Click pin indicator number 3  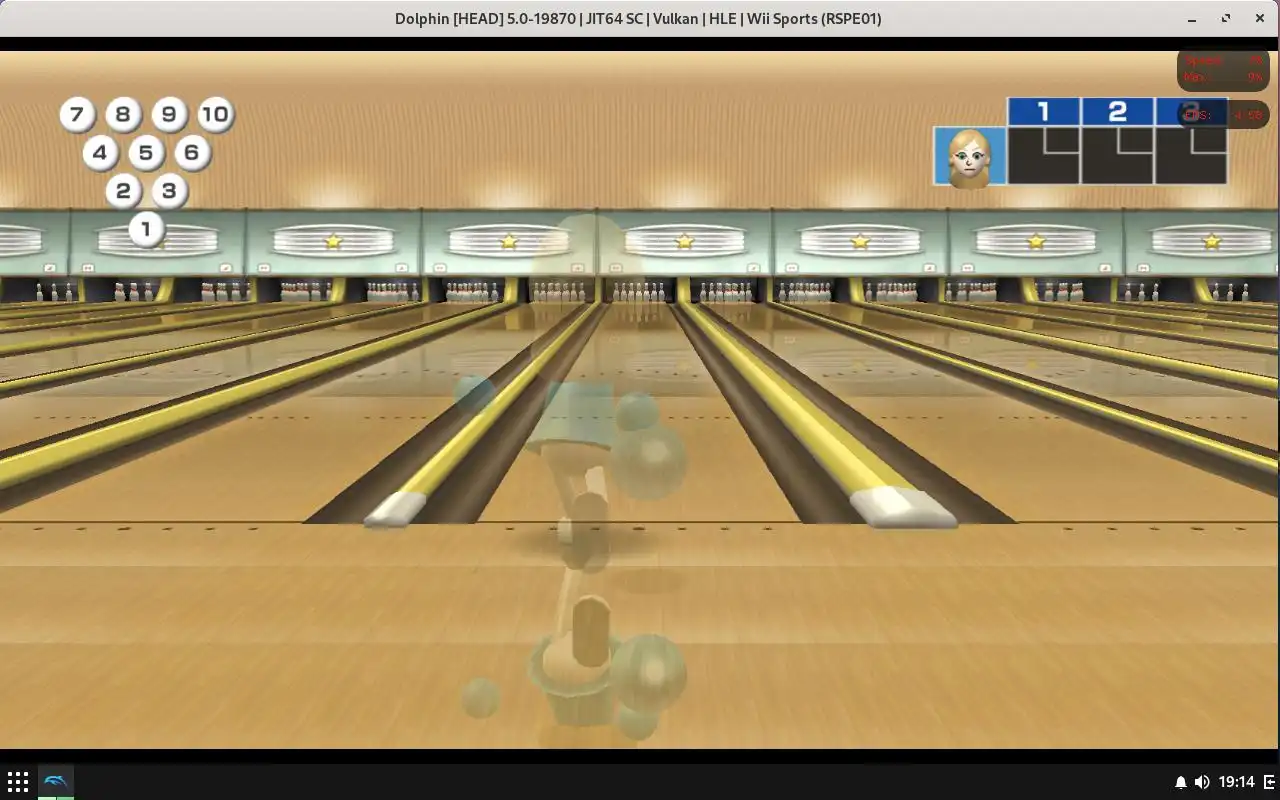tap(169, 190)
